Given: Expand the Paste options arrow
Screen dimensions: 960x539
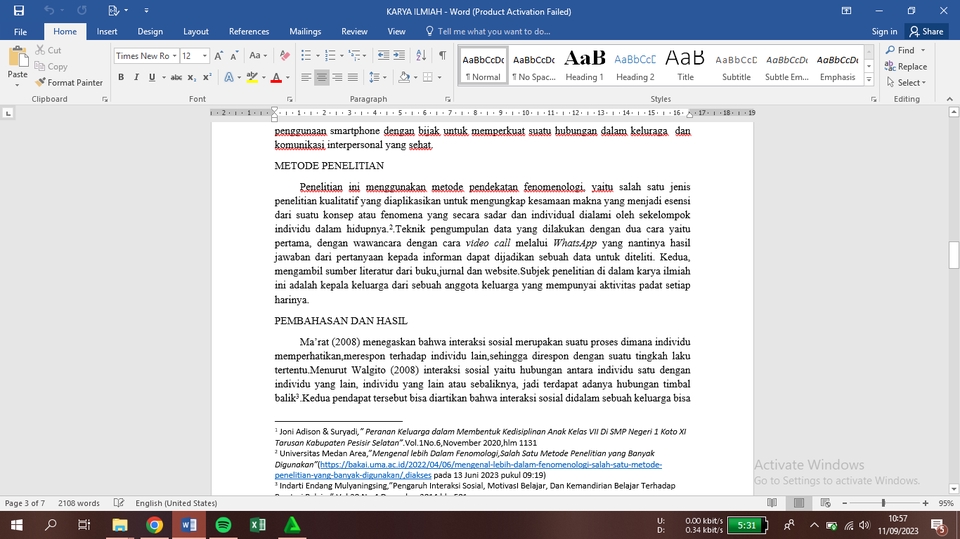Looking at the screenshot, I should point(17,85).
